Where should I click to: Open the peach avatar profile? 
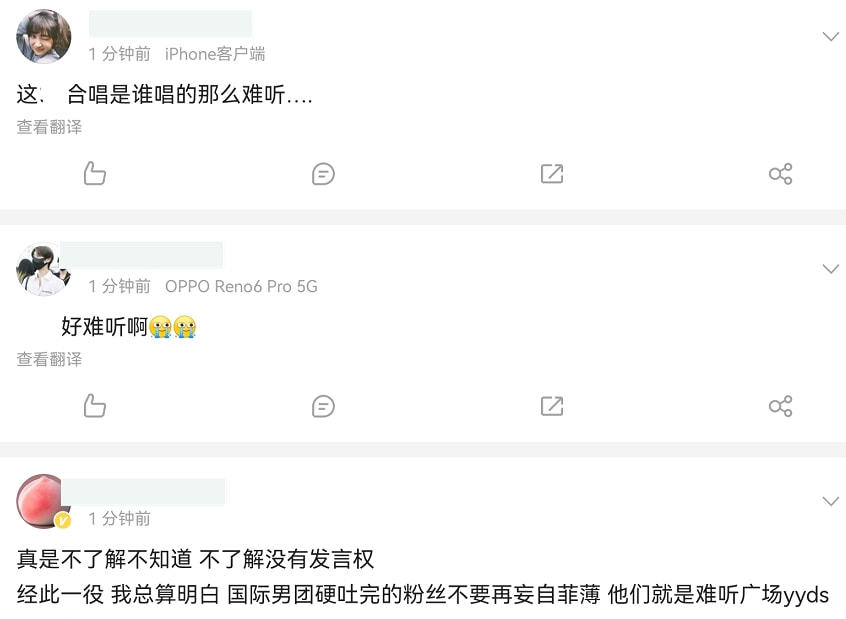(x=42, y=500)
